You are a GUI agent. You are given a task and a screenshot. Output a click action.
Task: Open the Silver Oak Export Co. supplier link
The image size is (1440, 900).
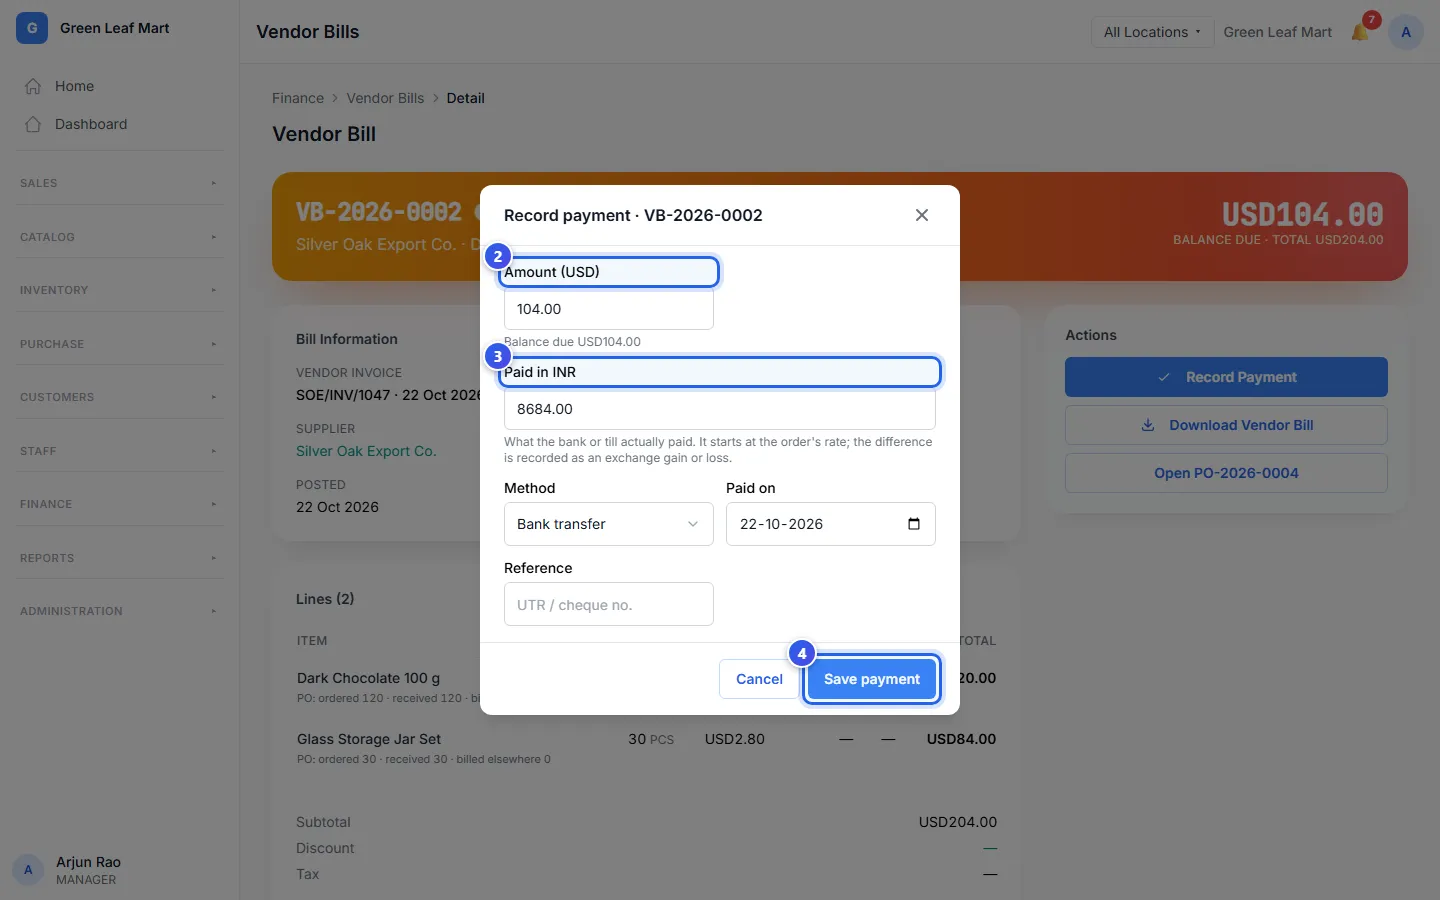tap(366, 451)
